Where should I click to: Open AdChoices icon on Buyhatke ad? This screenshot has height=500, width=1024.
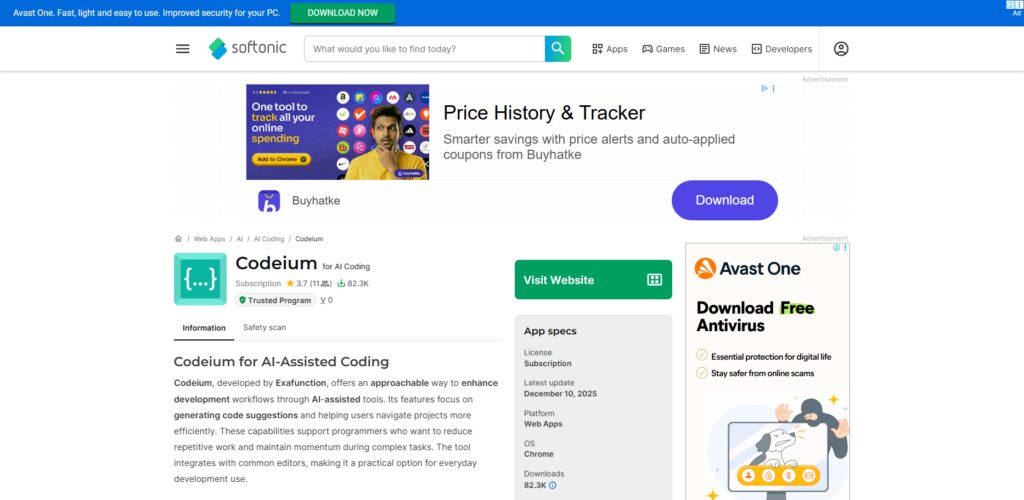[x=764, y=88]
